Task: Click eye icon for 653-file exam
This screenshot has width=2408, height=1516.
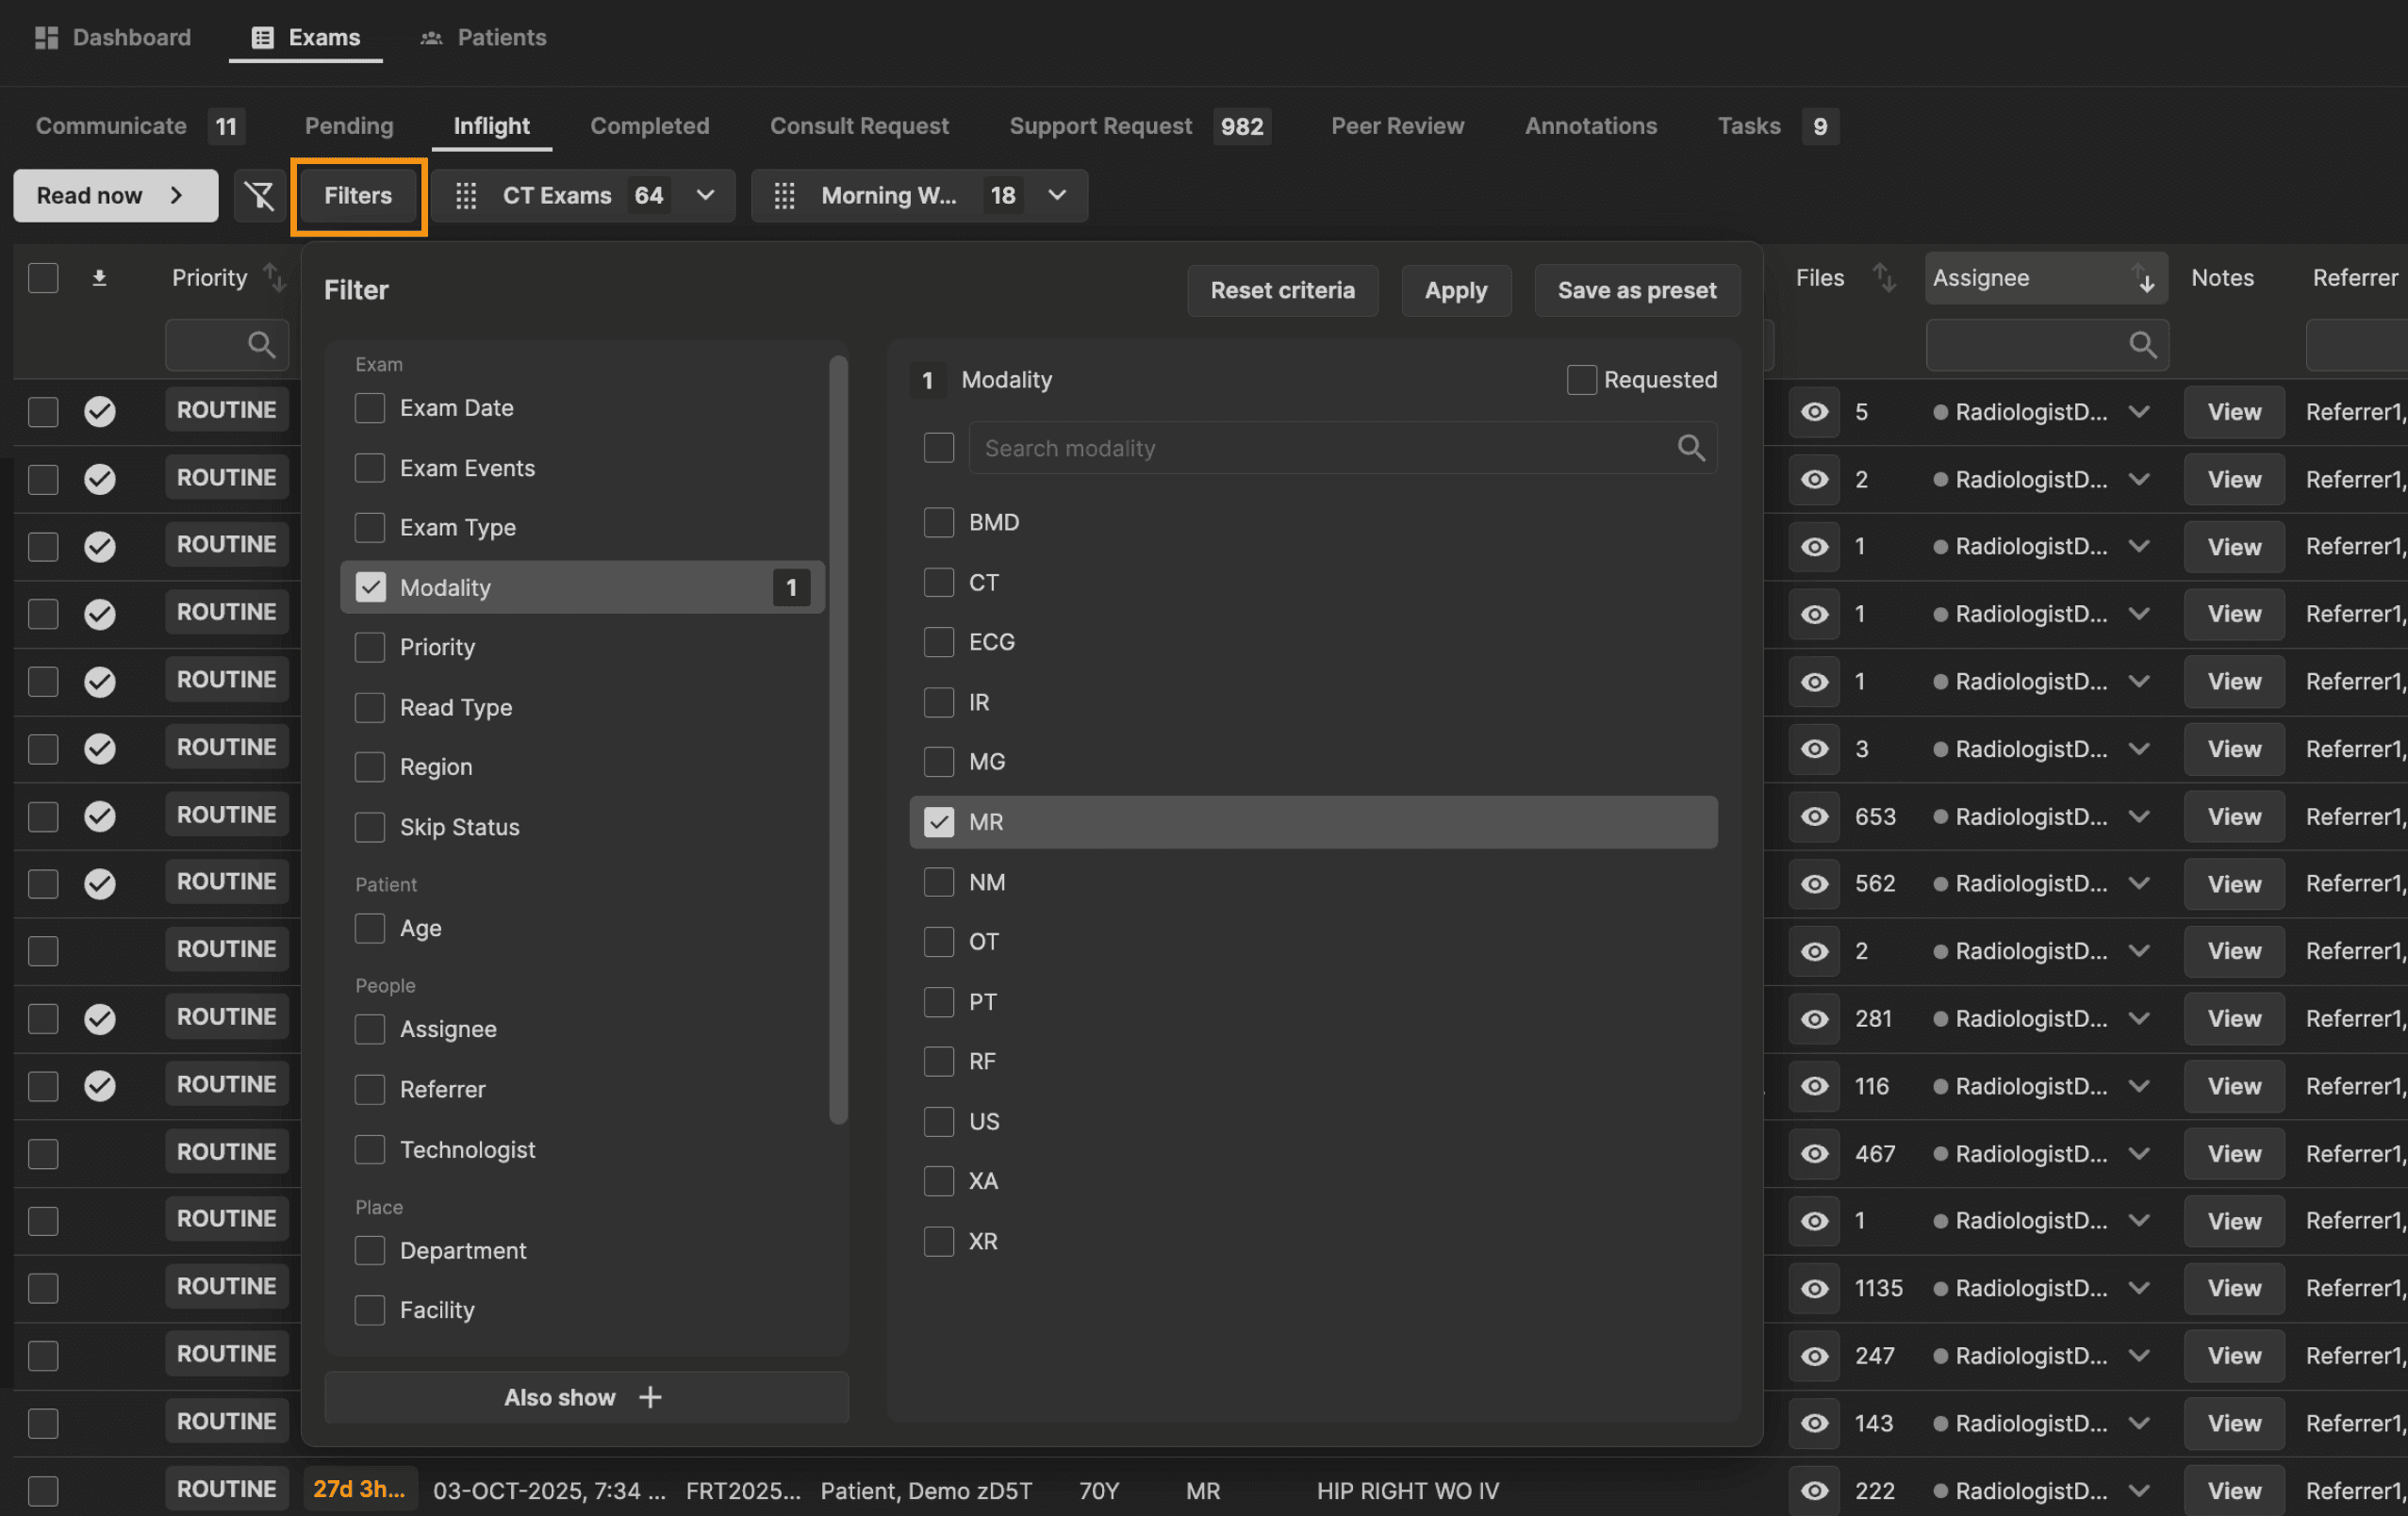Action: pos(1814,817)
